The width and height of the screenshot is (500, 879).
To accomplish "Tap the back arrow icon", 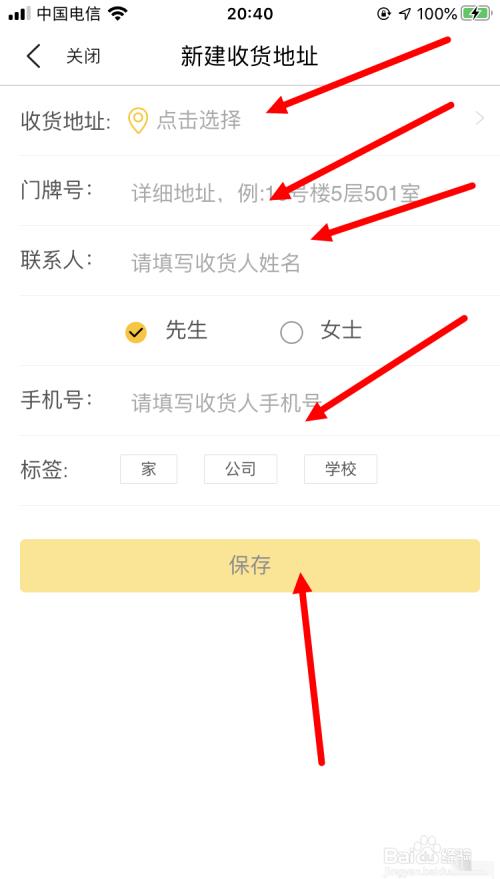I will point(34,57).
